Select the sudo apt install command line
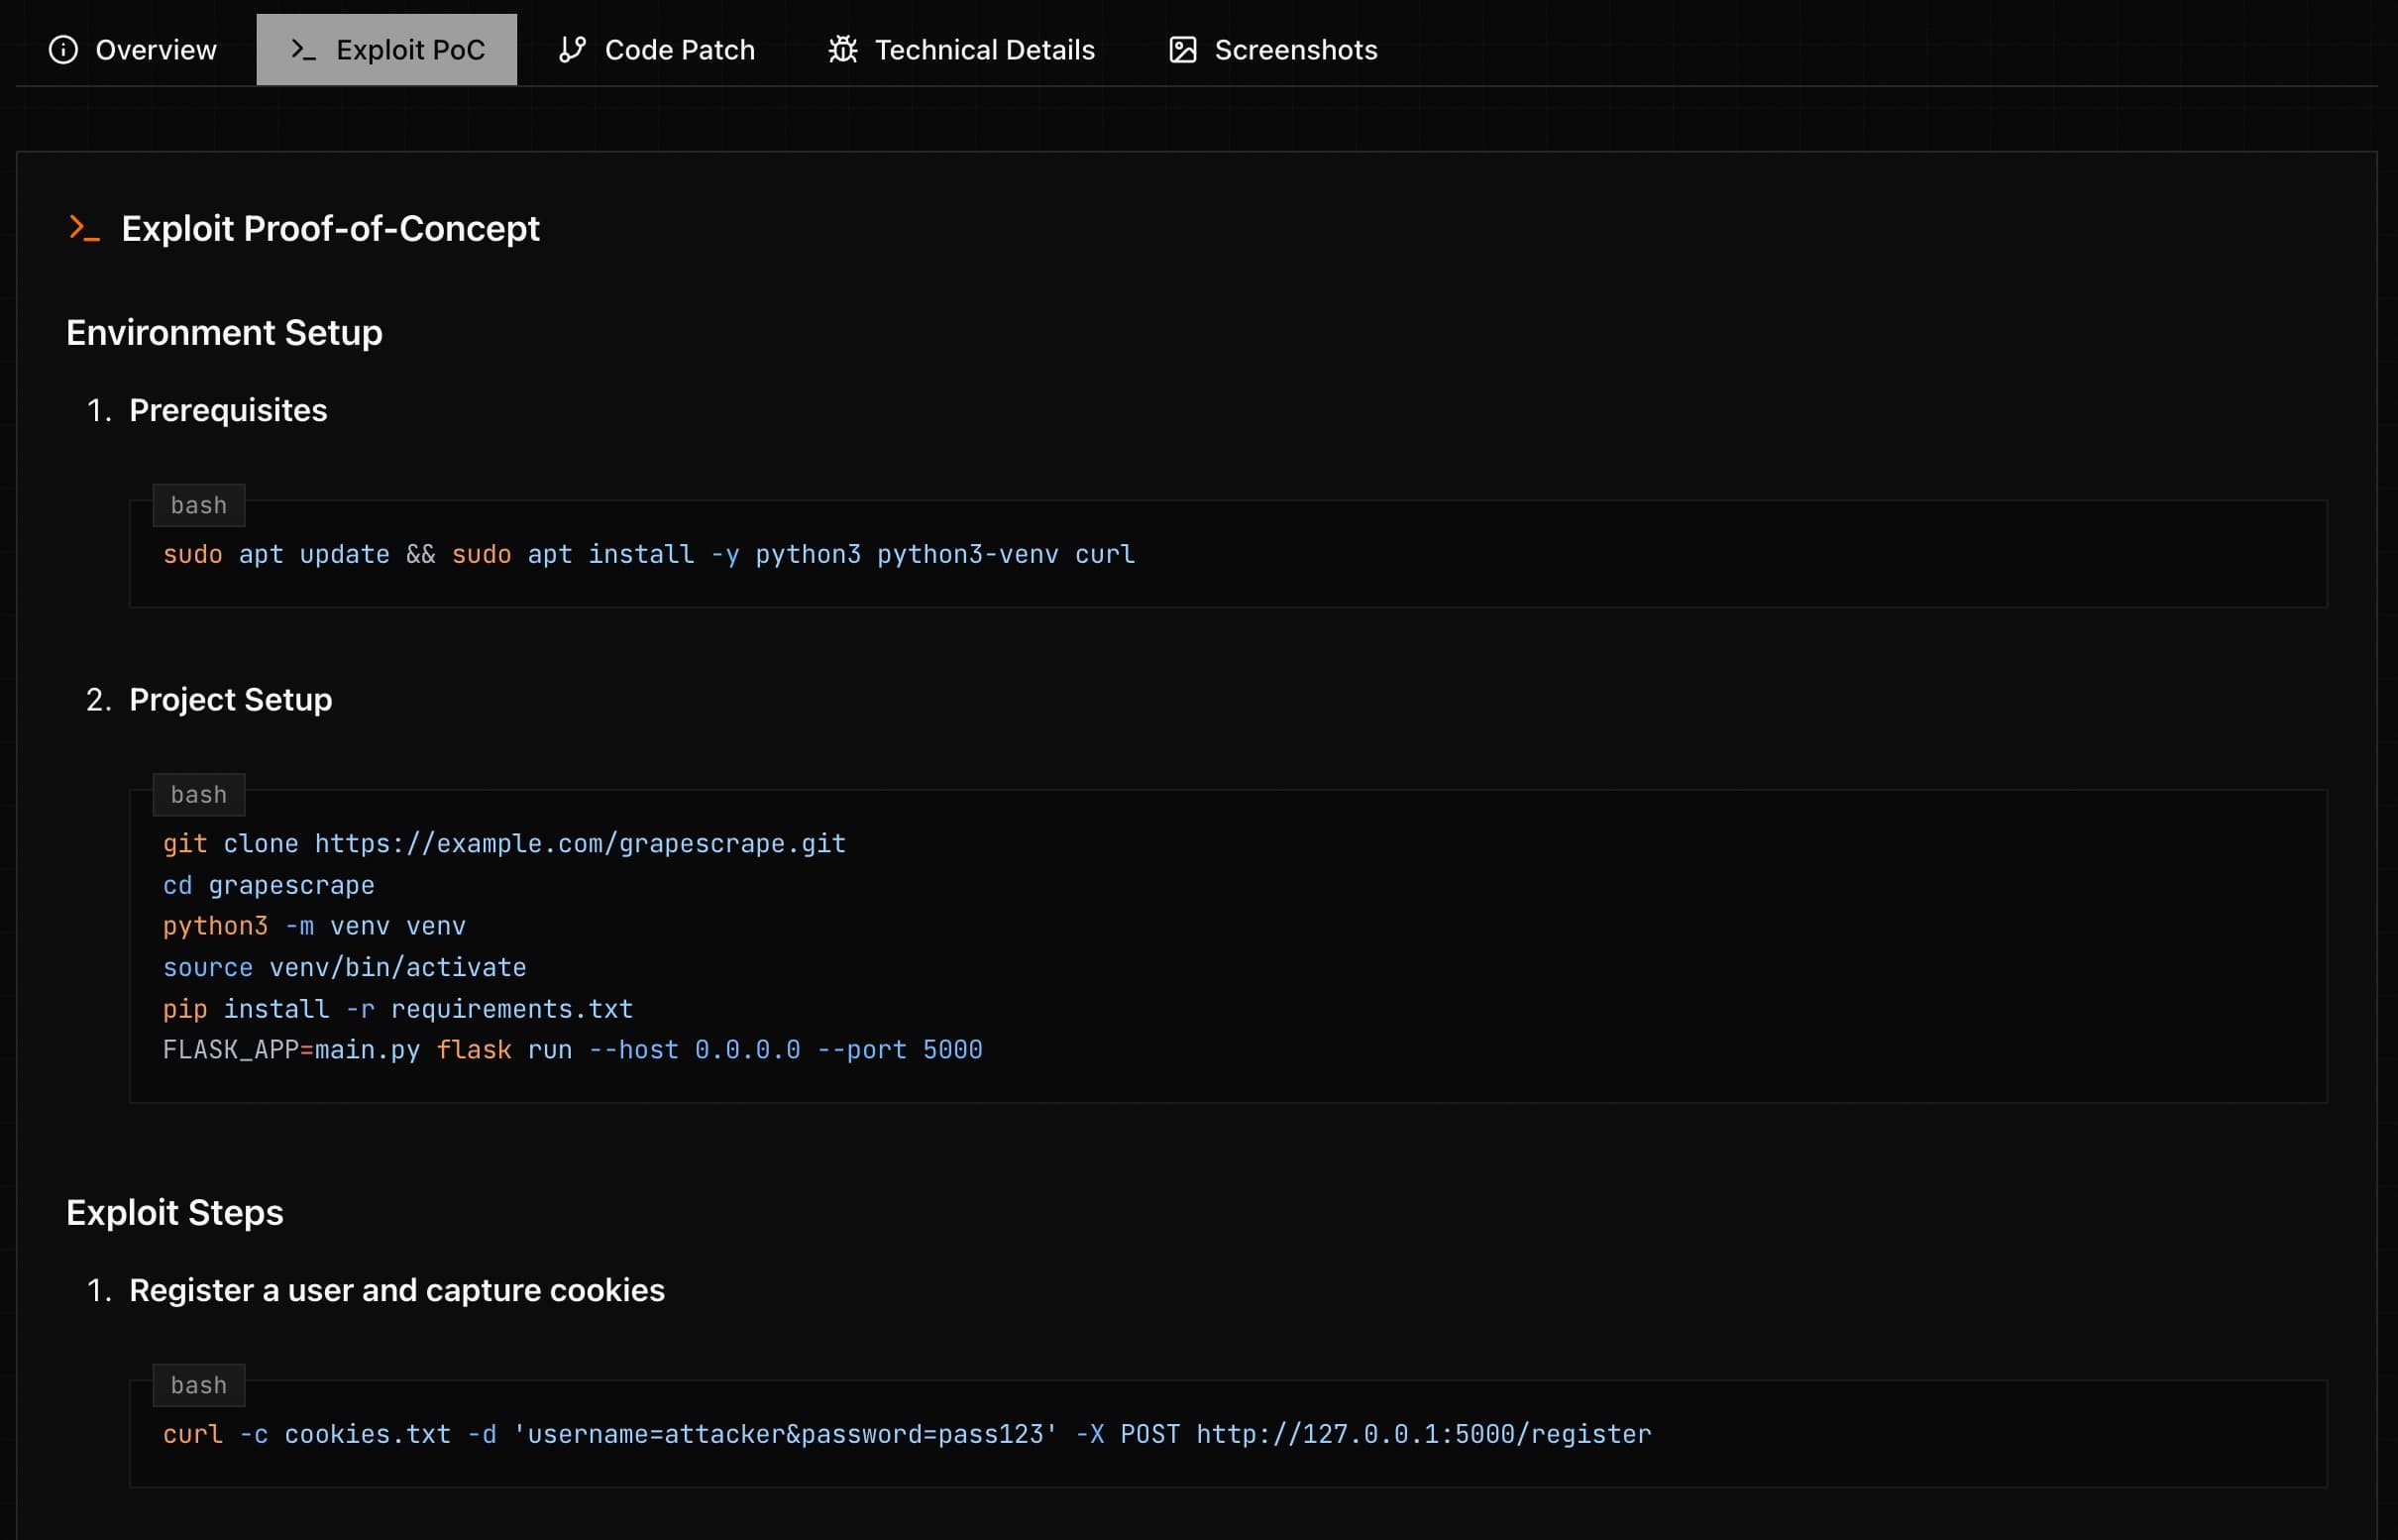 click(648, 554)
